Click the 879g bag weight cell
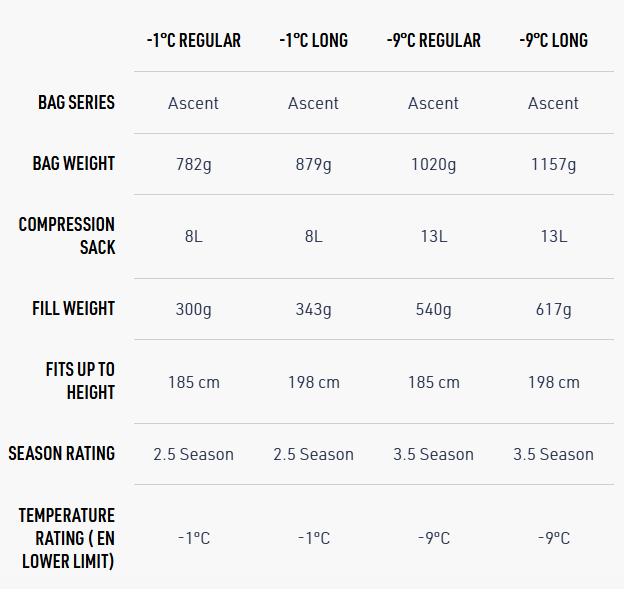The height and width of the screenshot is (589, 624). tap(313, 164)
